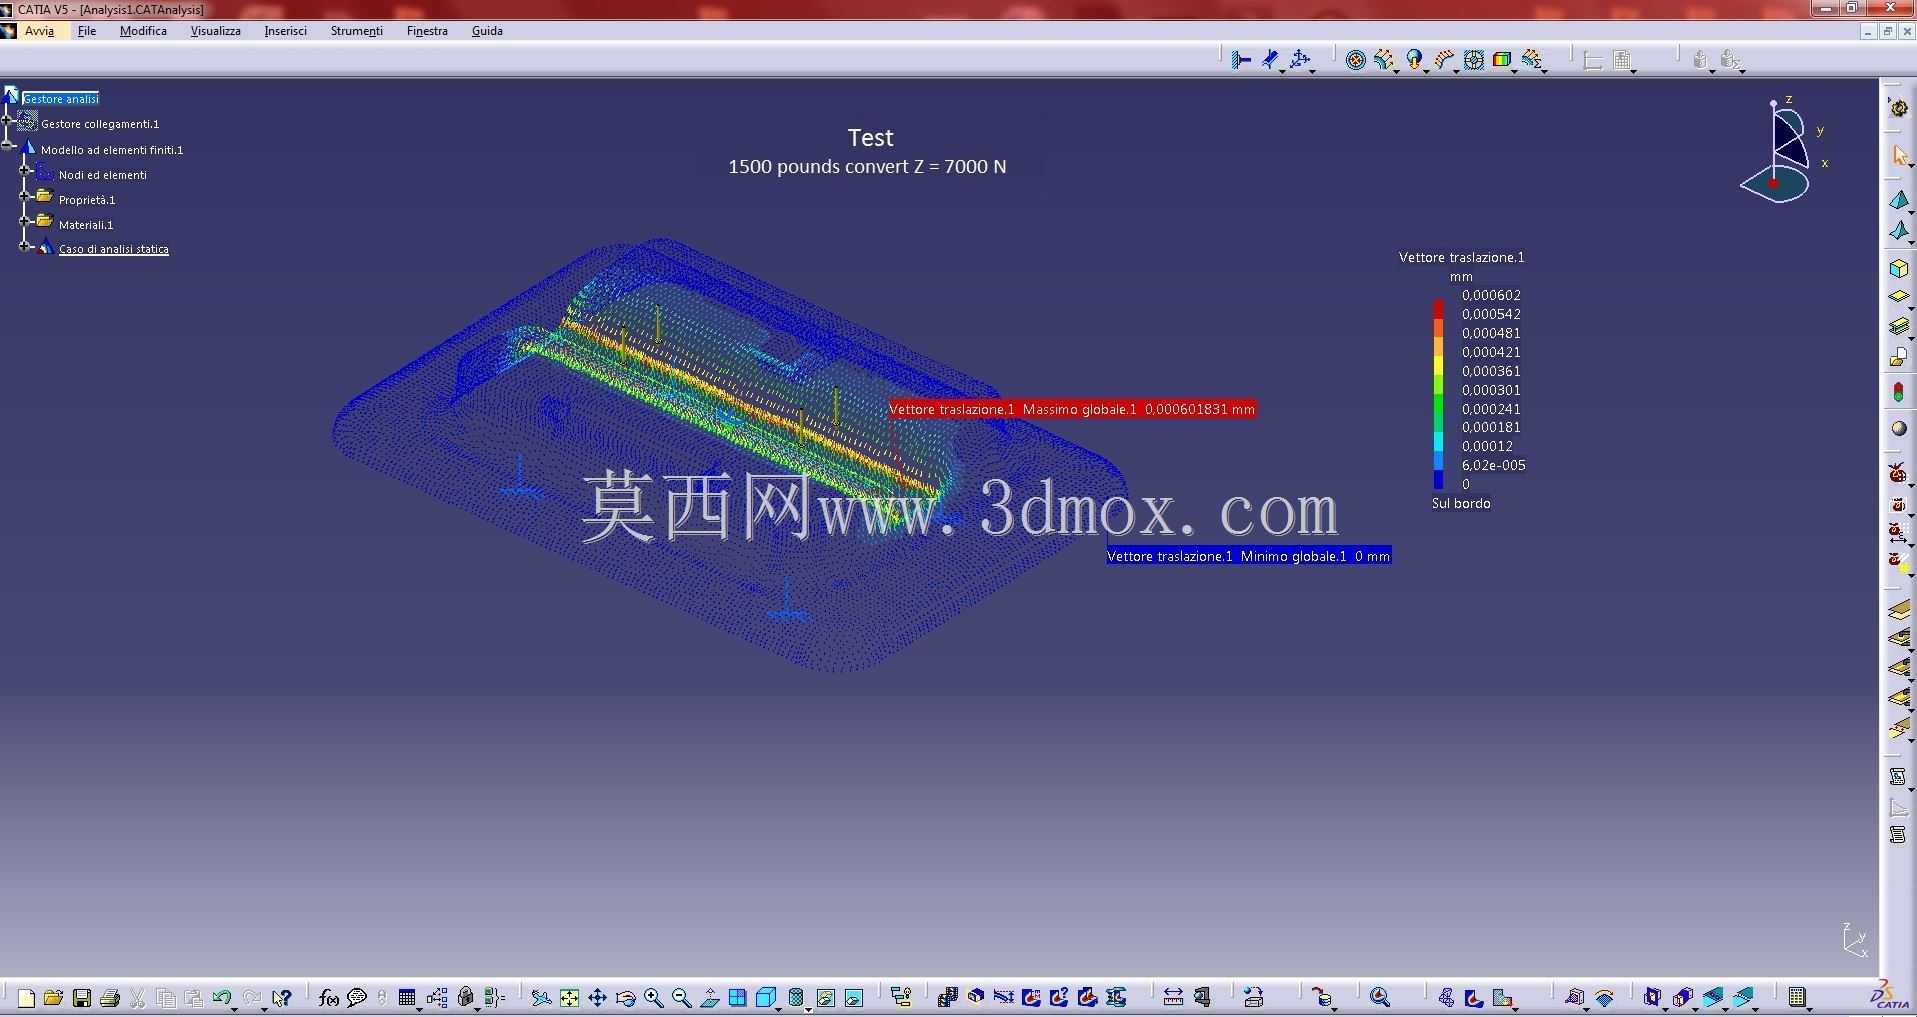Click the 1500 pounds convert annotation
This screenshot has width=1917, height=1017.
(x=867, y=166)
